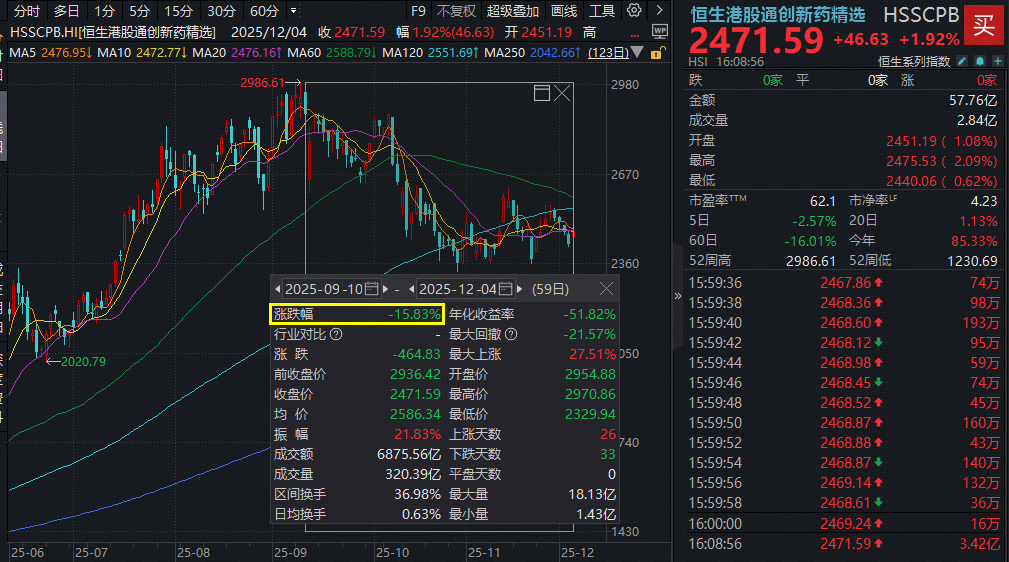Click the 市盈率TTM 62.1 value
The image size is (1009, 562).
[x=822, y=201]
